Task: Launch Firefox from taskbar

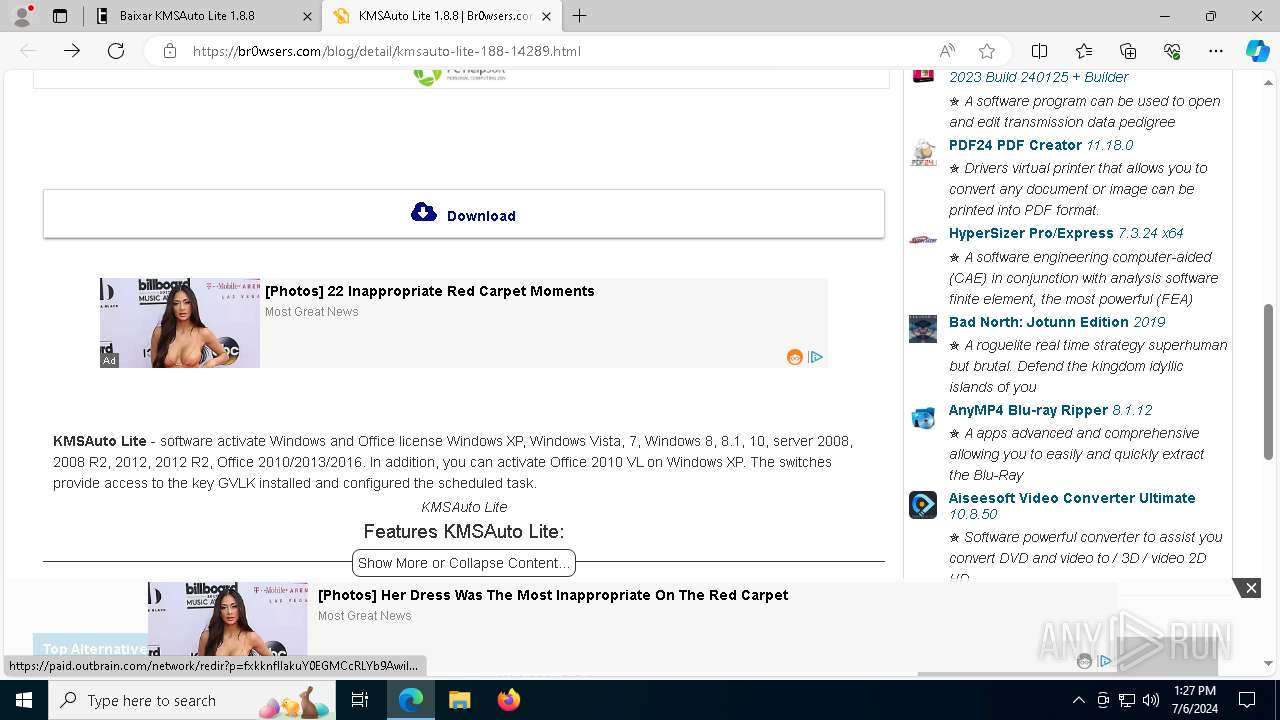Action: (x=508, y=700)
